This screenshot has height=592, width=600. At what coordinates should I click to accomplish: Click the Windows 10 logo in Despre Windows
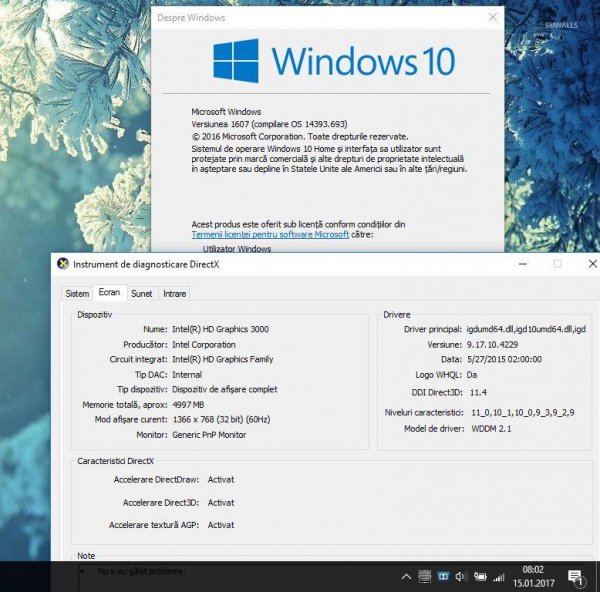(334, 61)
